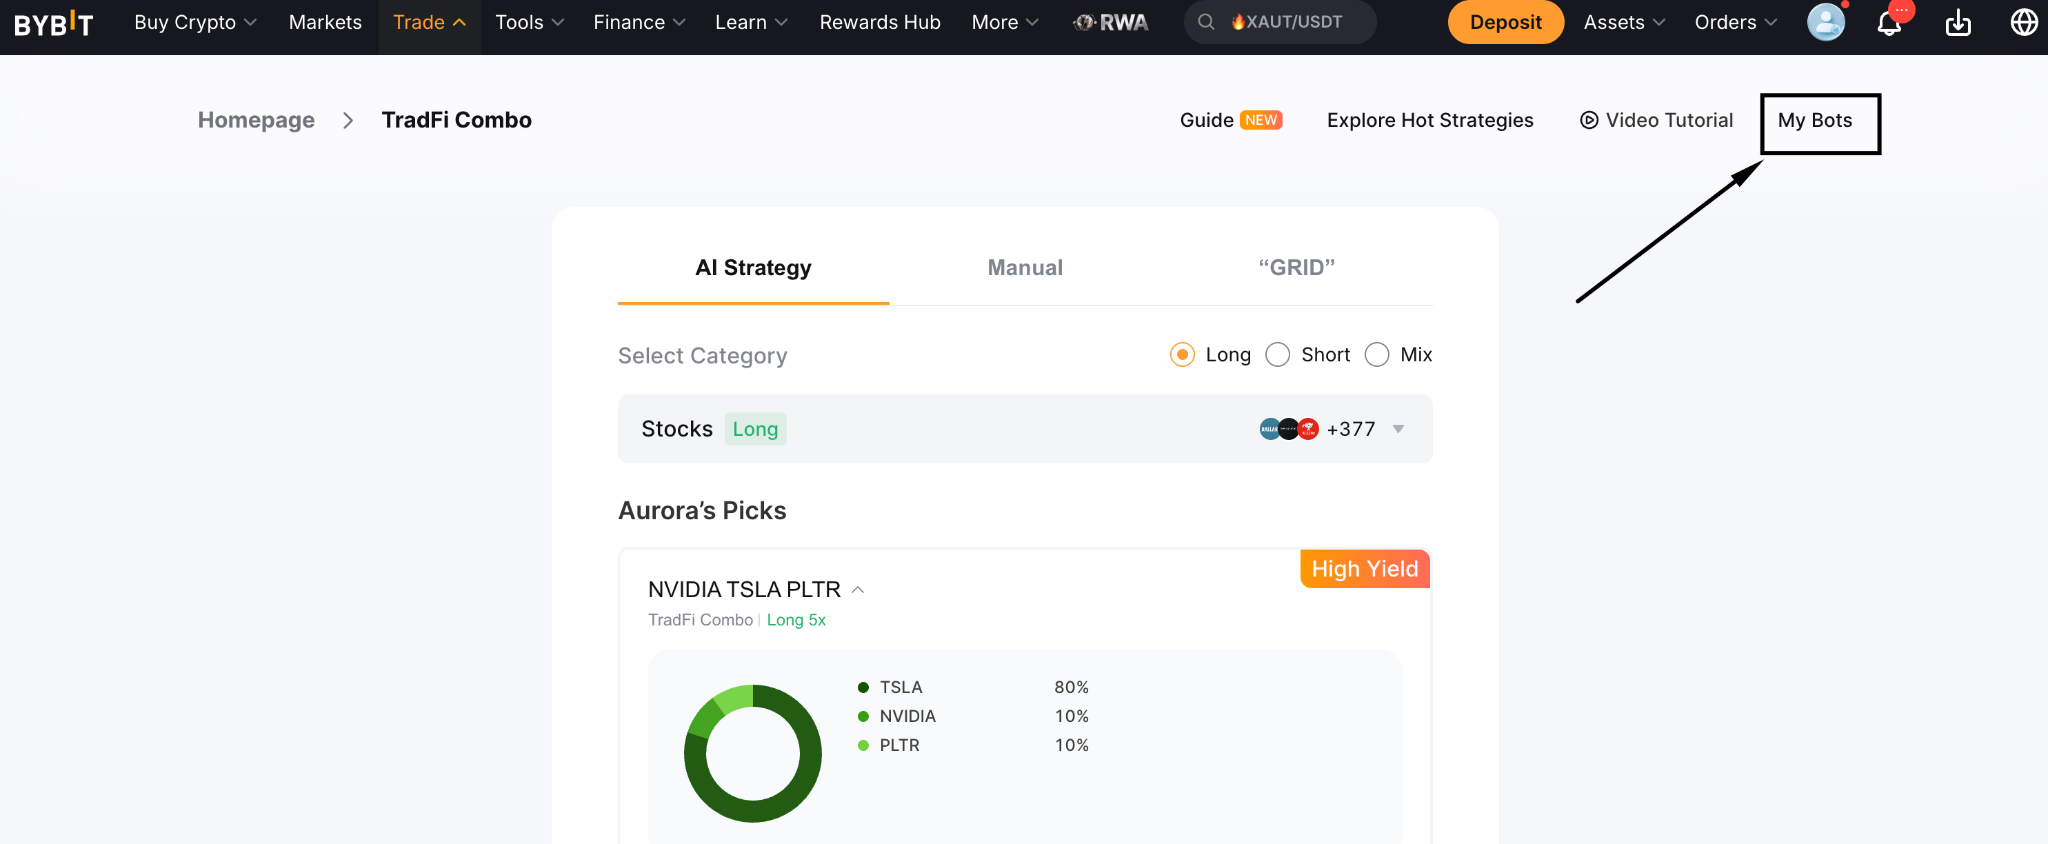Click the search magnifier icon
2048x844 pixels.
click(1206, 22)
